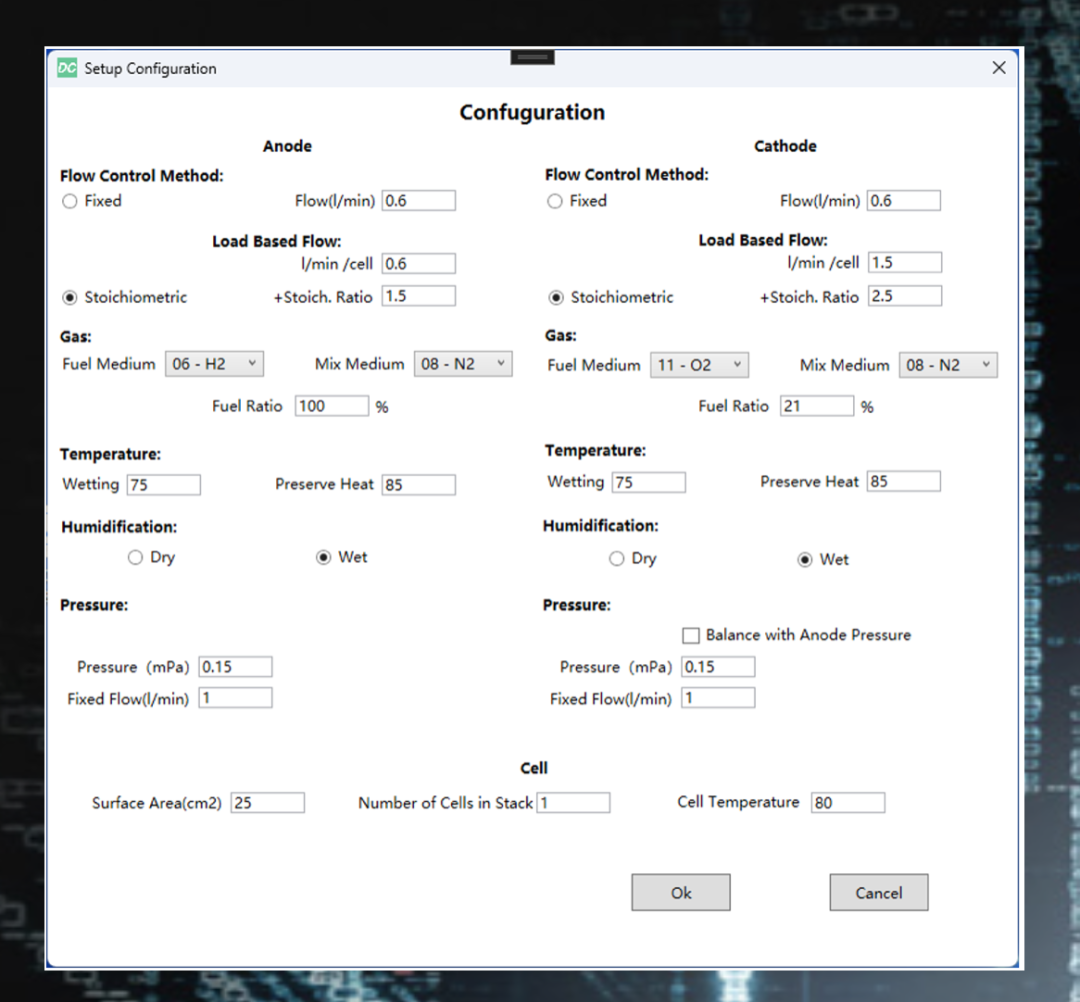This screenshot has width=1080, height=1002.
Task: Select Fixed flow control for Anode
Action: point(70,201)
